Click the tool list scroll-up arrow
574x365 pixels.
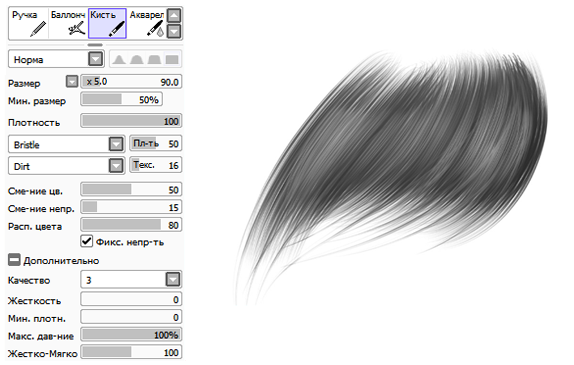pos(174,16)
